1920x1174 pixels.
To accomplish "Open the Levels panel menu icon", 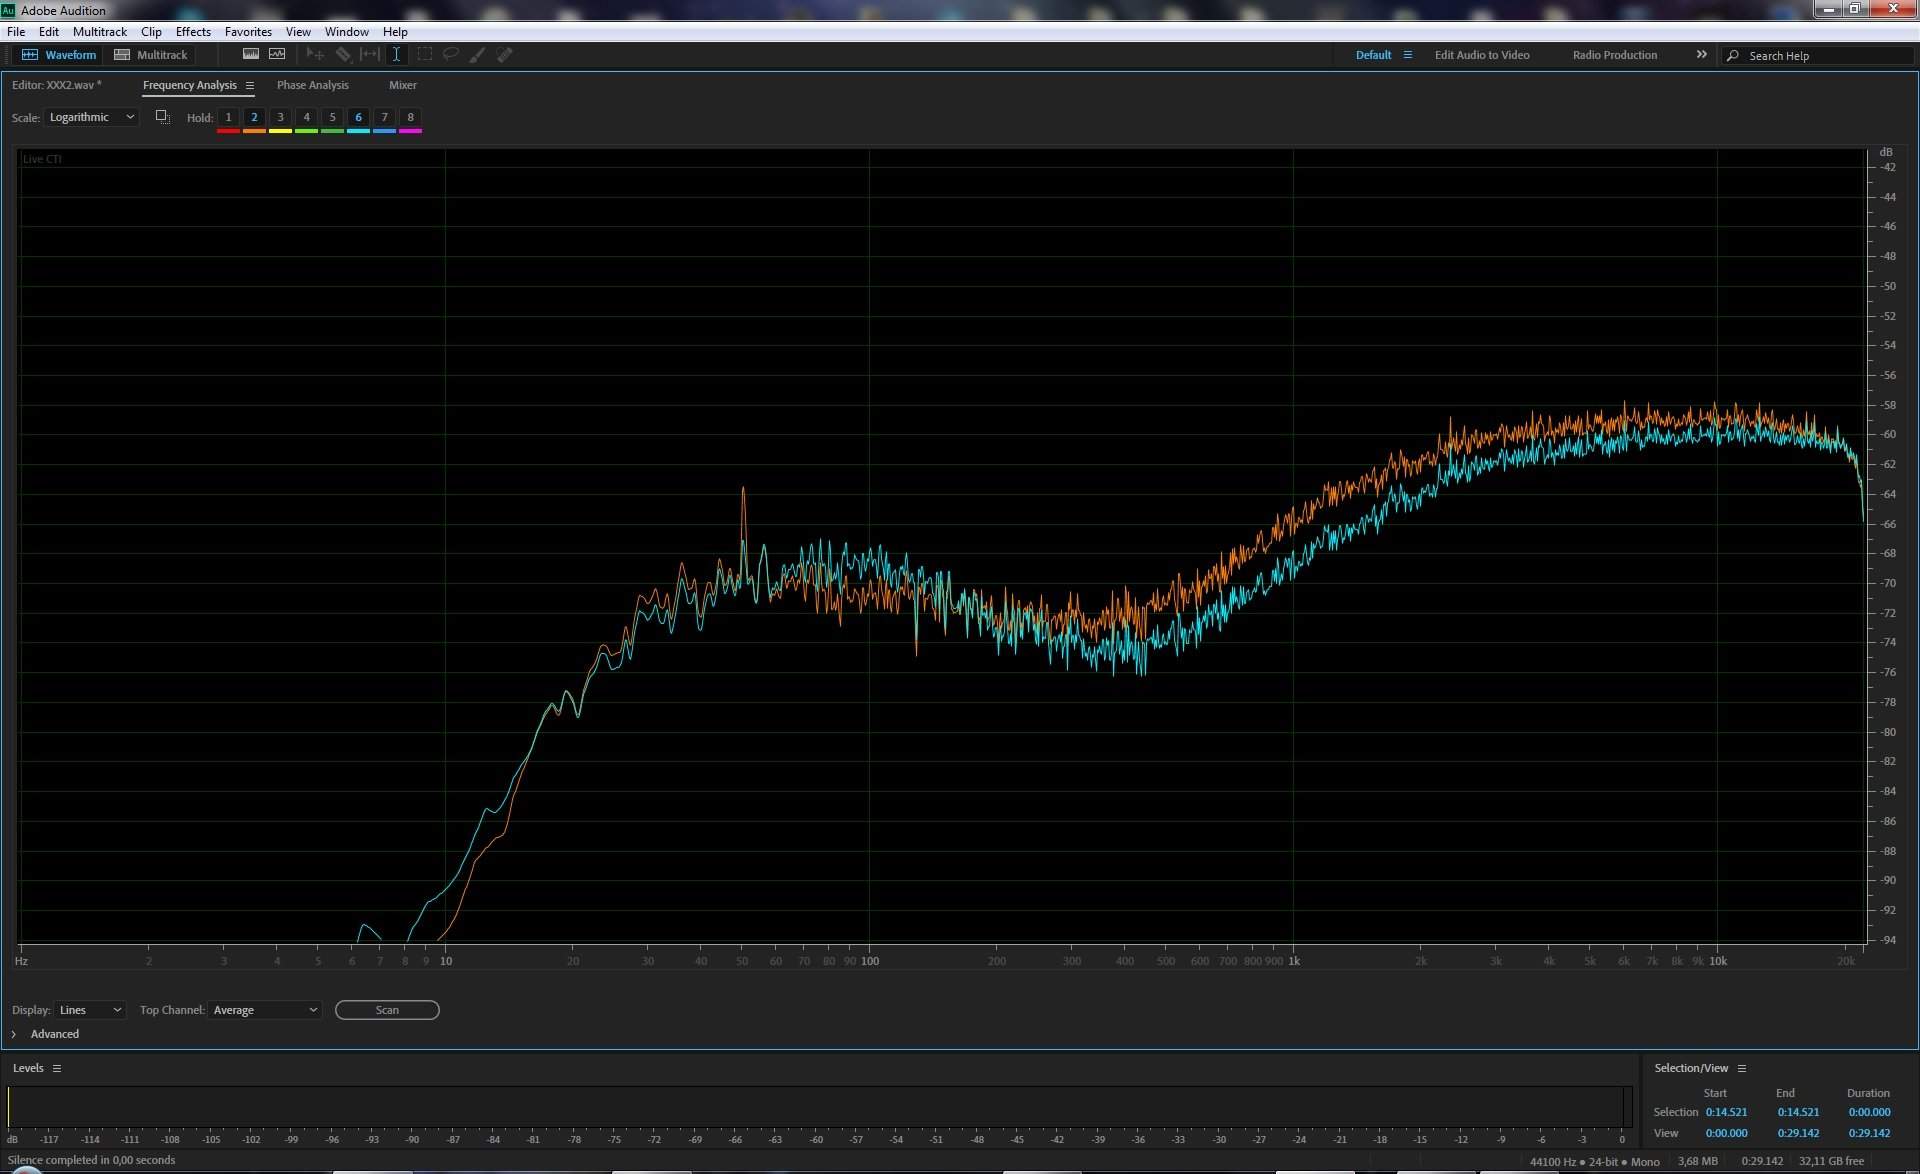I will (57, 1068).
